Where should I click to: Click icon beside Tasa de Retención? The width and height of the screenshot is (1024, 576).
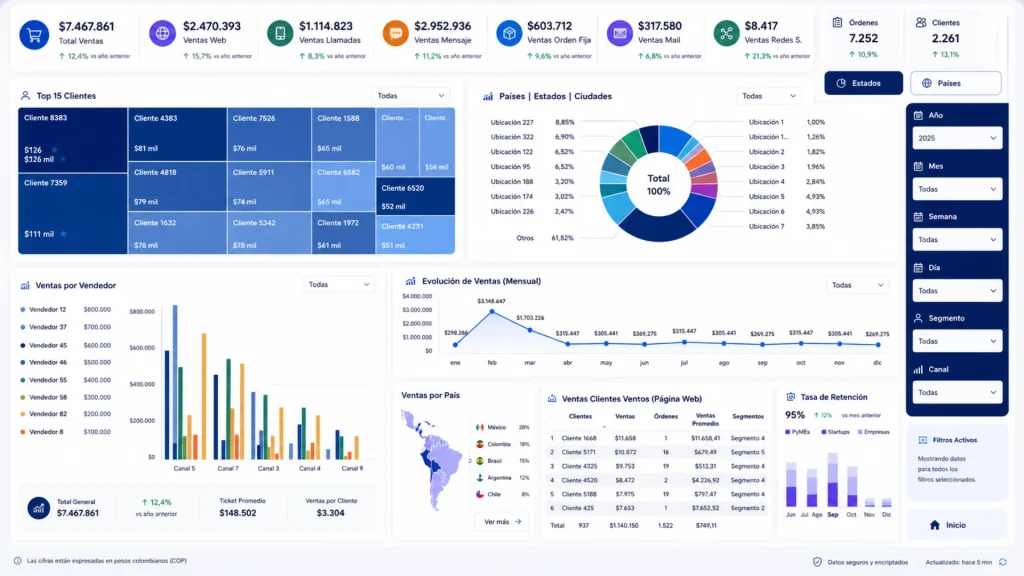point(791,396)
